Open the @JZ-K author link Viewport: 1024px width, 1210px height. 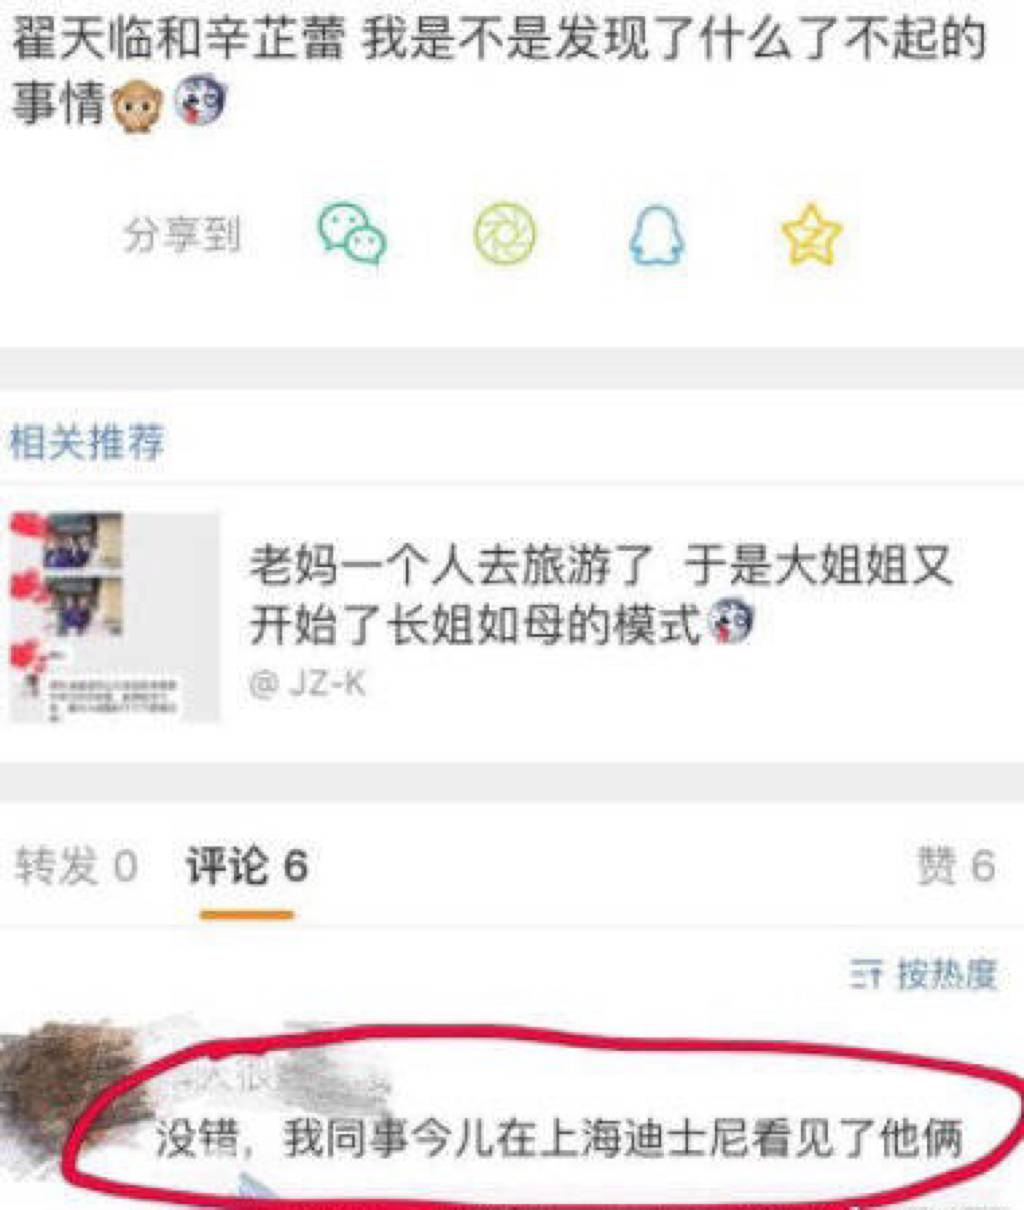click(x=307, y=684)
